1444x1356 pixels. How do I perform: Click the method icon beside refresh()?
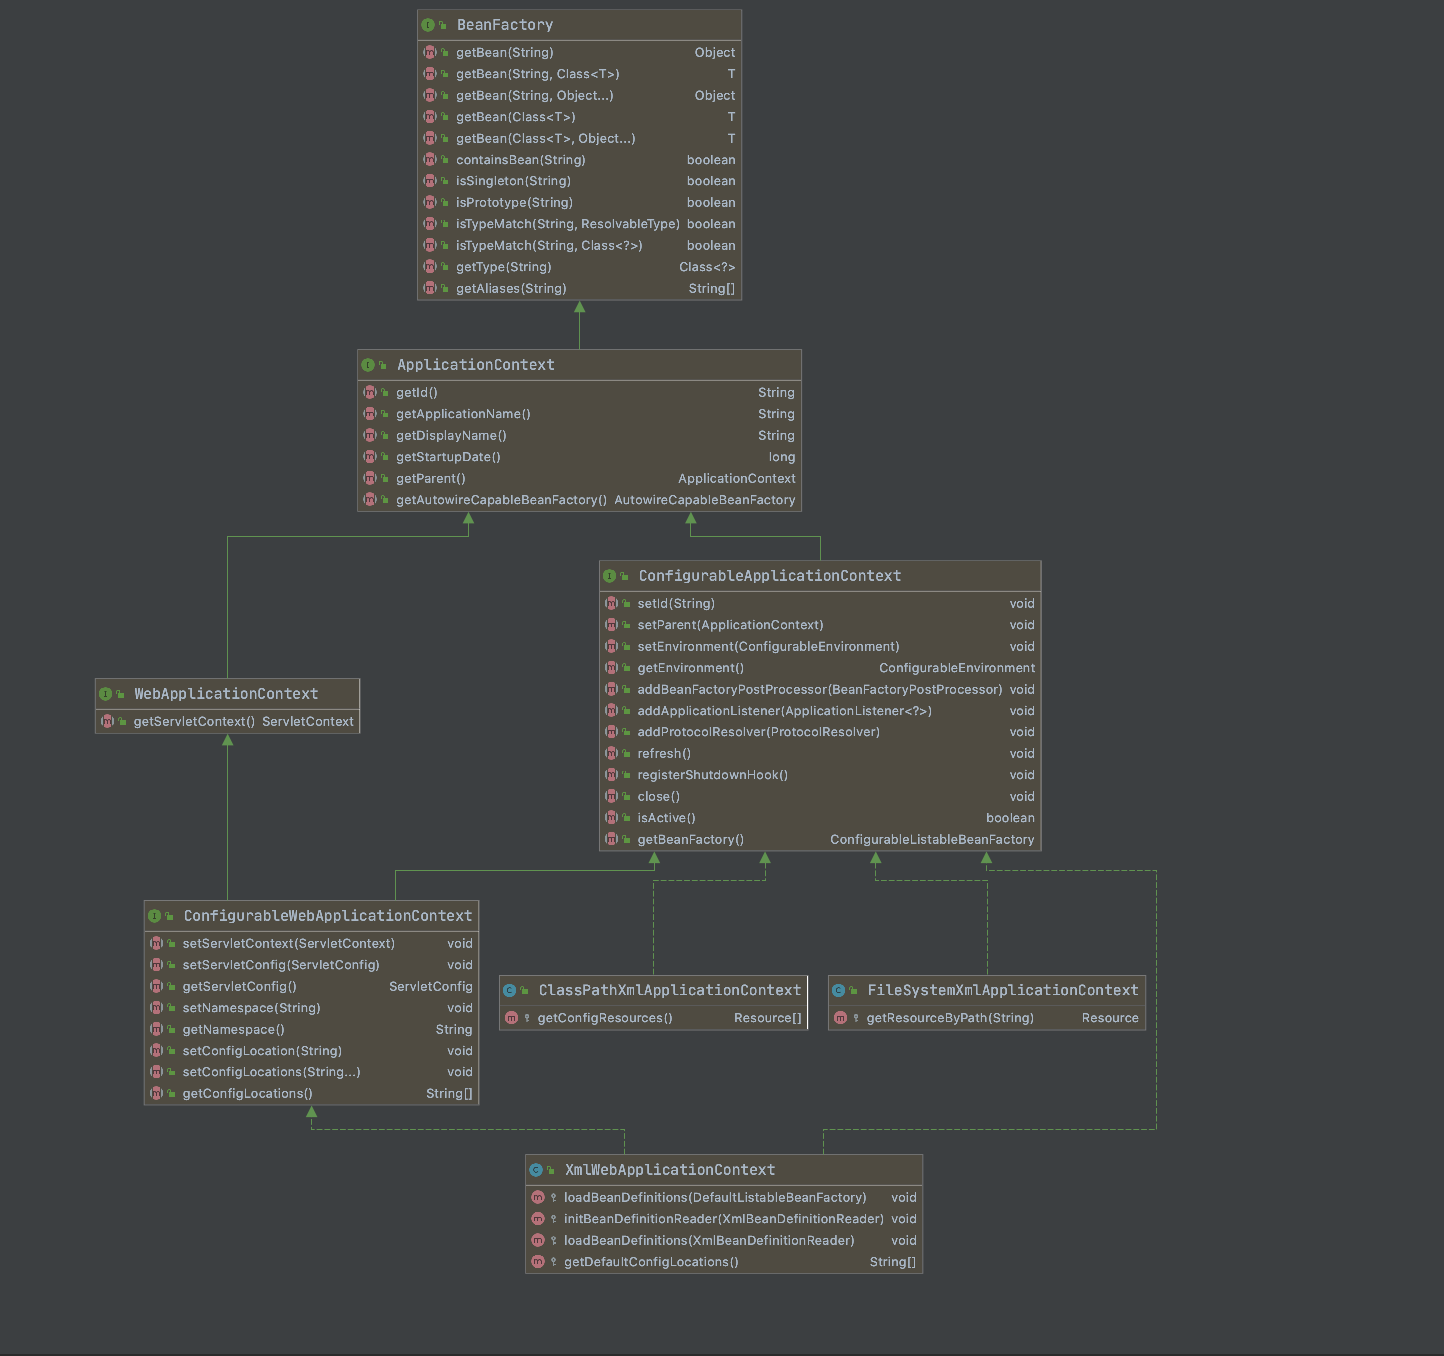(x=611, y=754)
